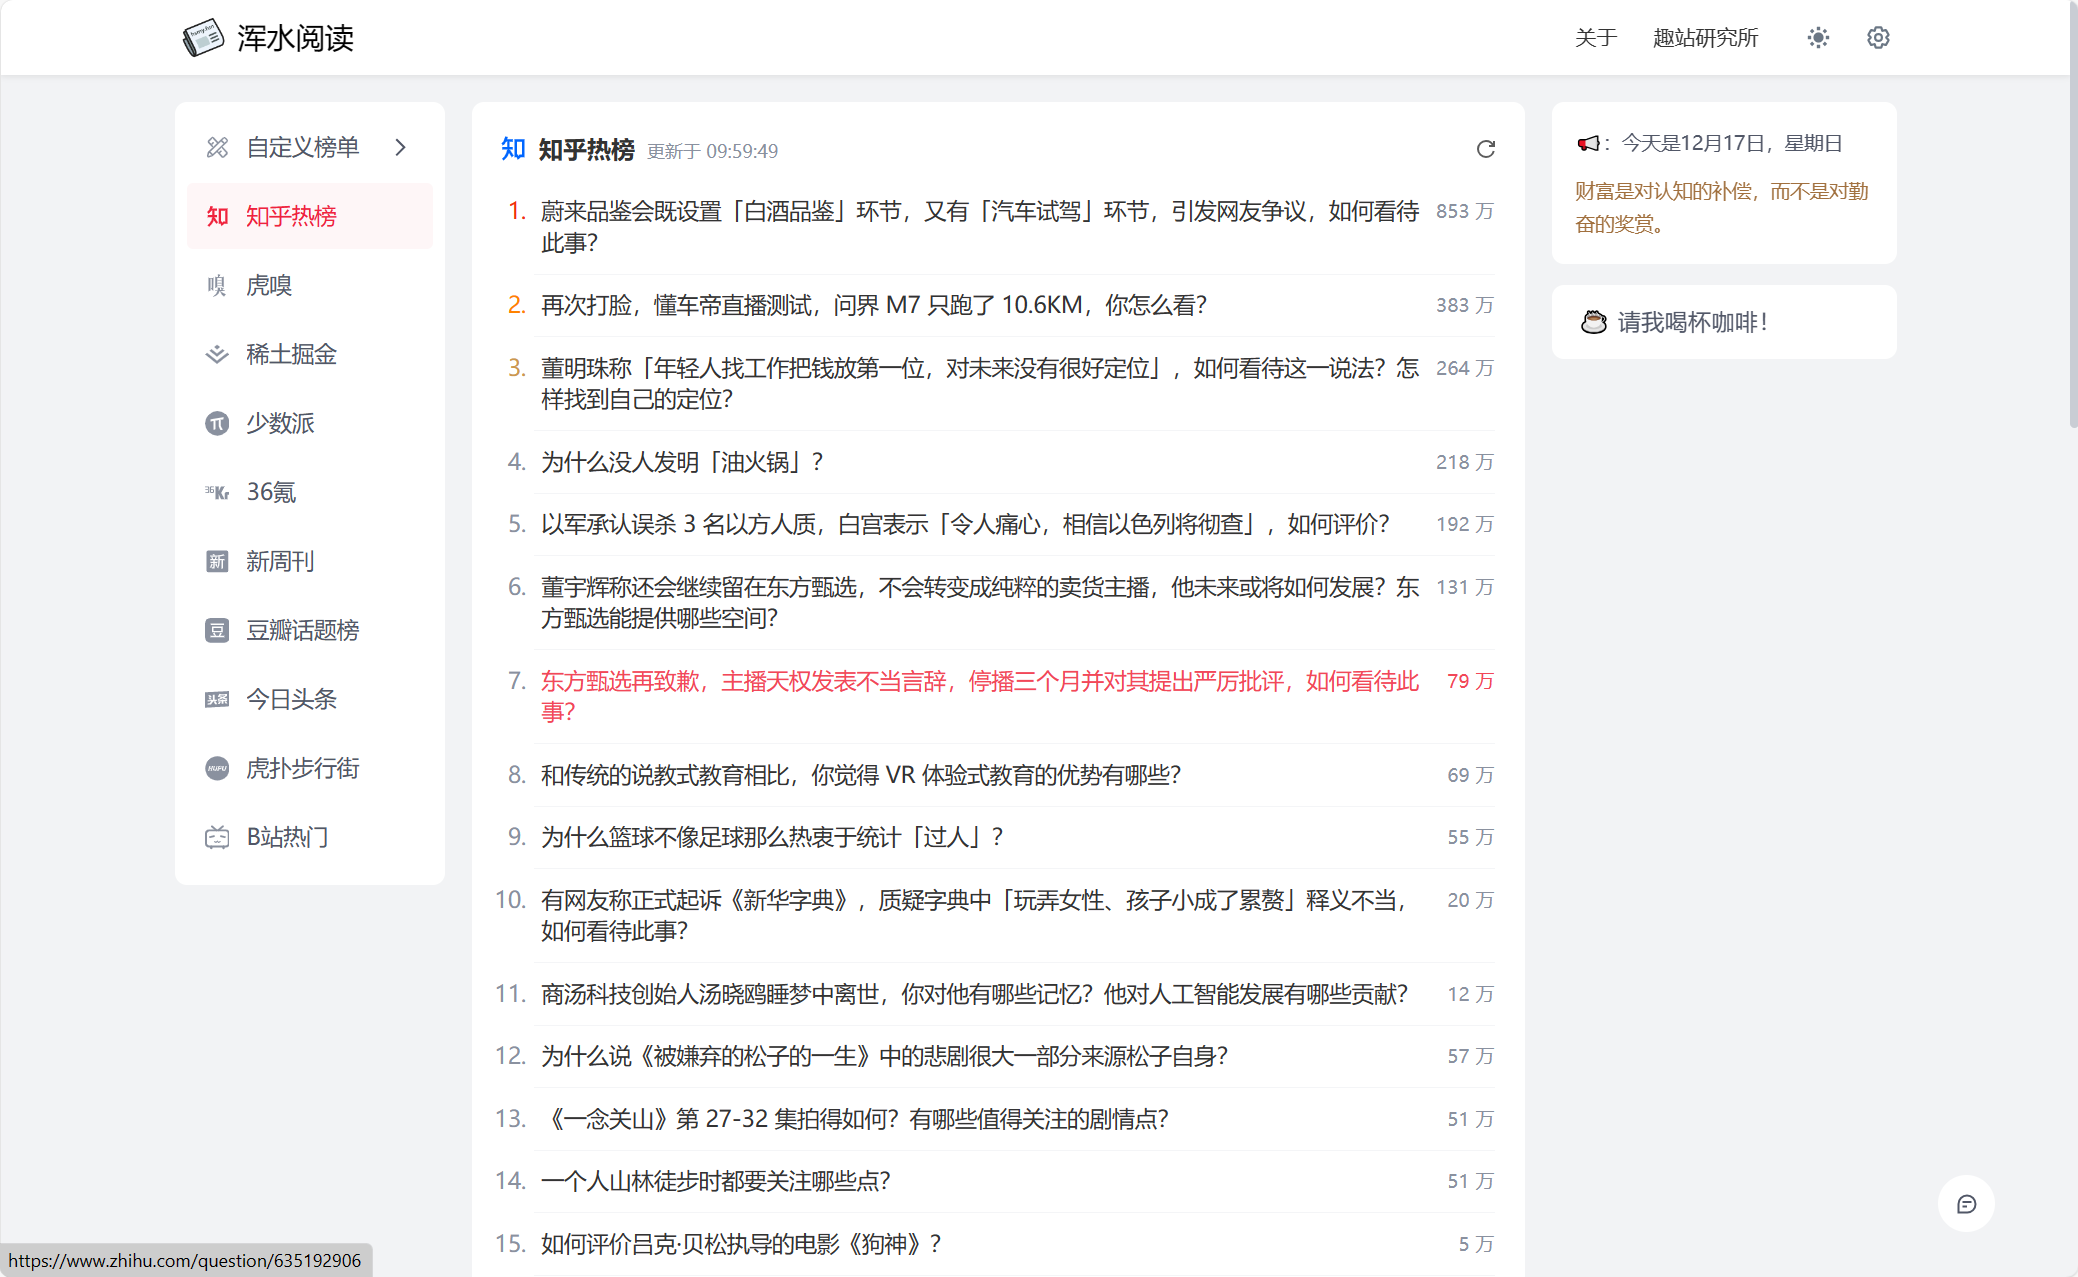Open the 关于 page link
The width and height of the screenshot is (2078, 1277).
click(1595, 38)
